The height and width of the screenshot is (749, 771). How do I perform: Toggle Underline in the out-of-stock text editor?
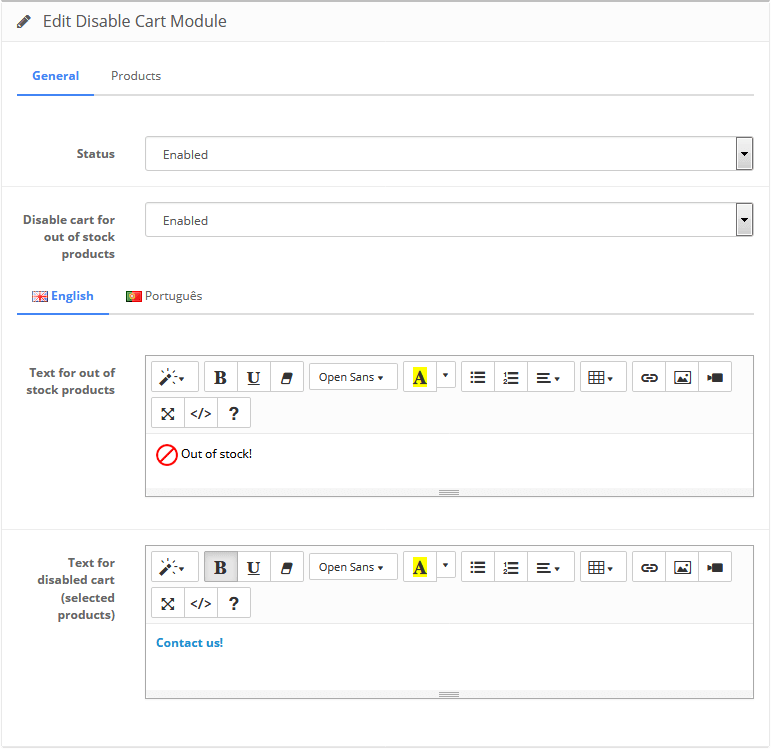tap(254, 378)
